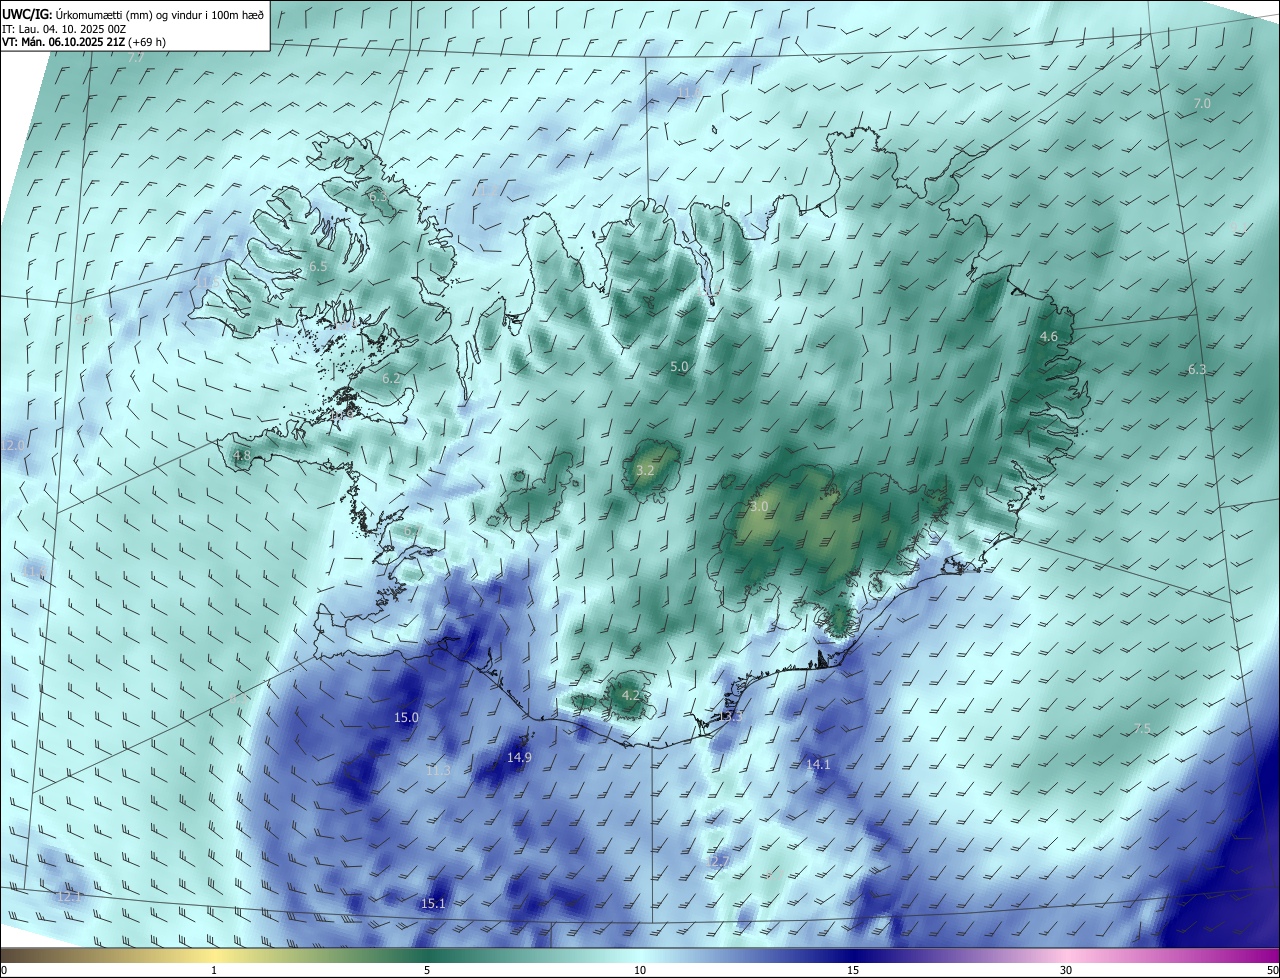Click the 12.7 value label near the bottom
The width and height of the screenshot is (1280, 978).
718,861
